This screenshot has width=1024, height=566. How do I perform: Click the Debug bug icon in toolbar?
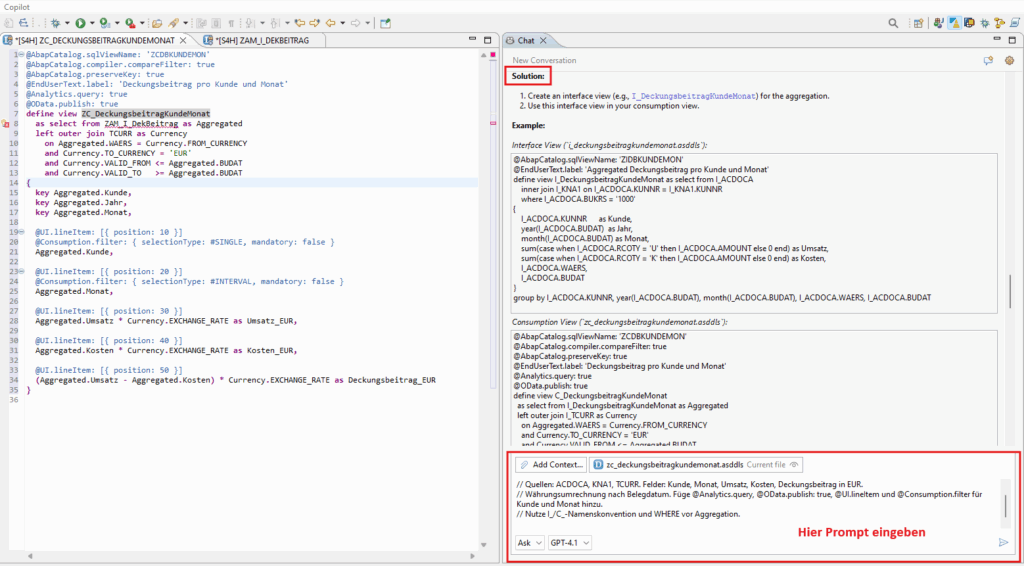[x=56, y=22]
